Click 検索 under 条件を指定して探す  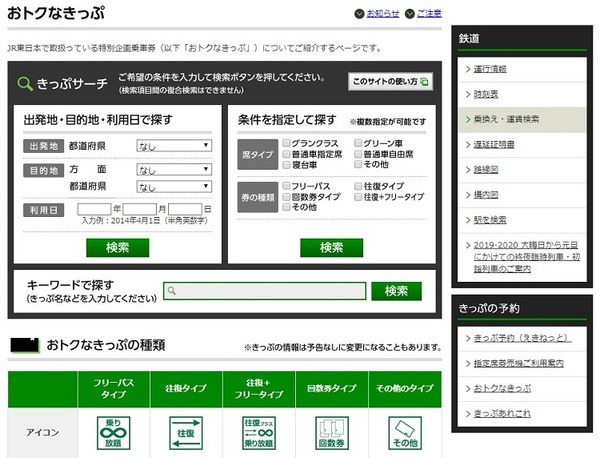point(331,248)
